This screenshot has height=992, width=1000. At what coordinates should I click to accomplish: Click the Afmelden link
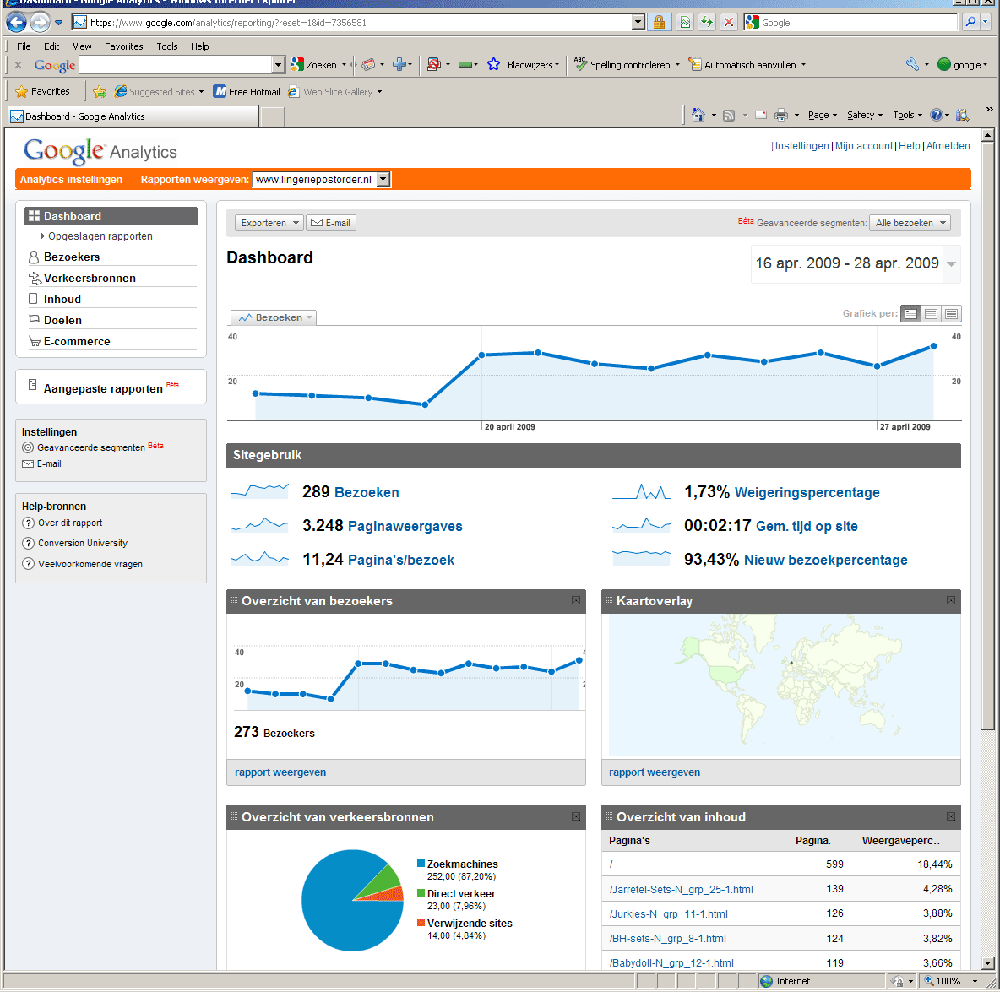click(x=948, y=146)
